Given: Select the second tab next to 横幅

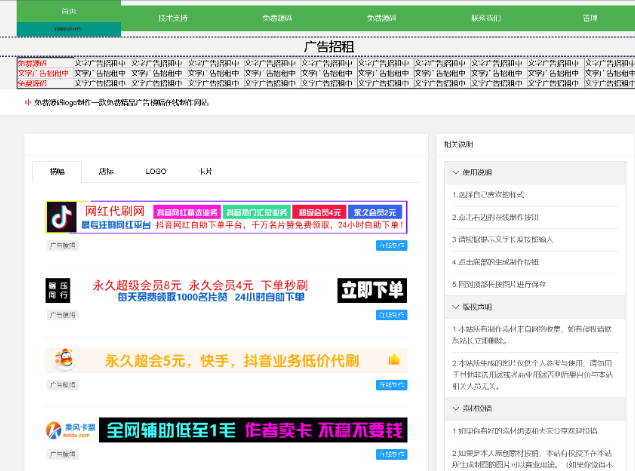Looking at the screenshot, I should pyautogui.click(x=106, y=172).
